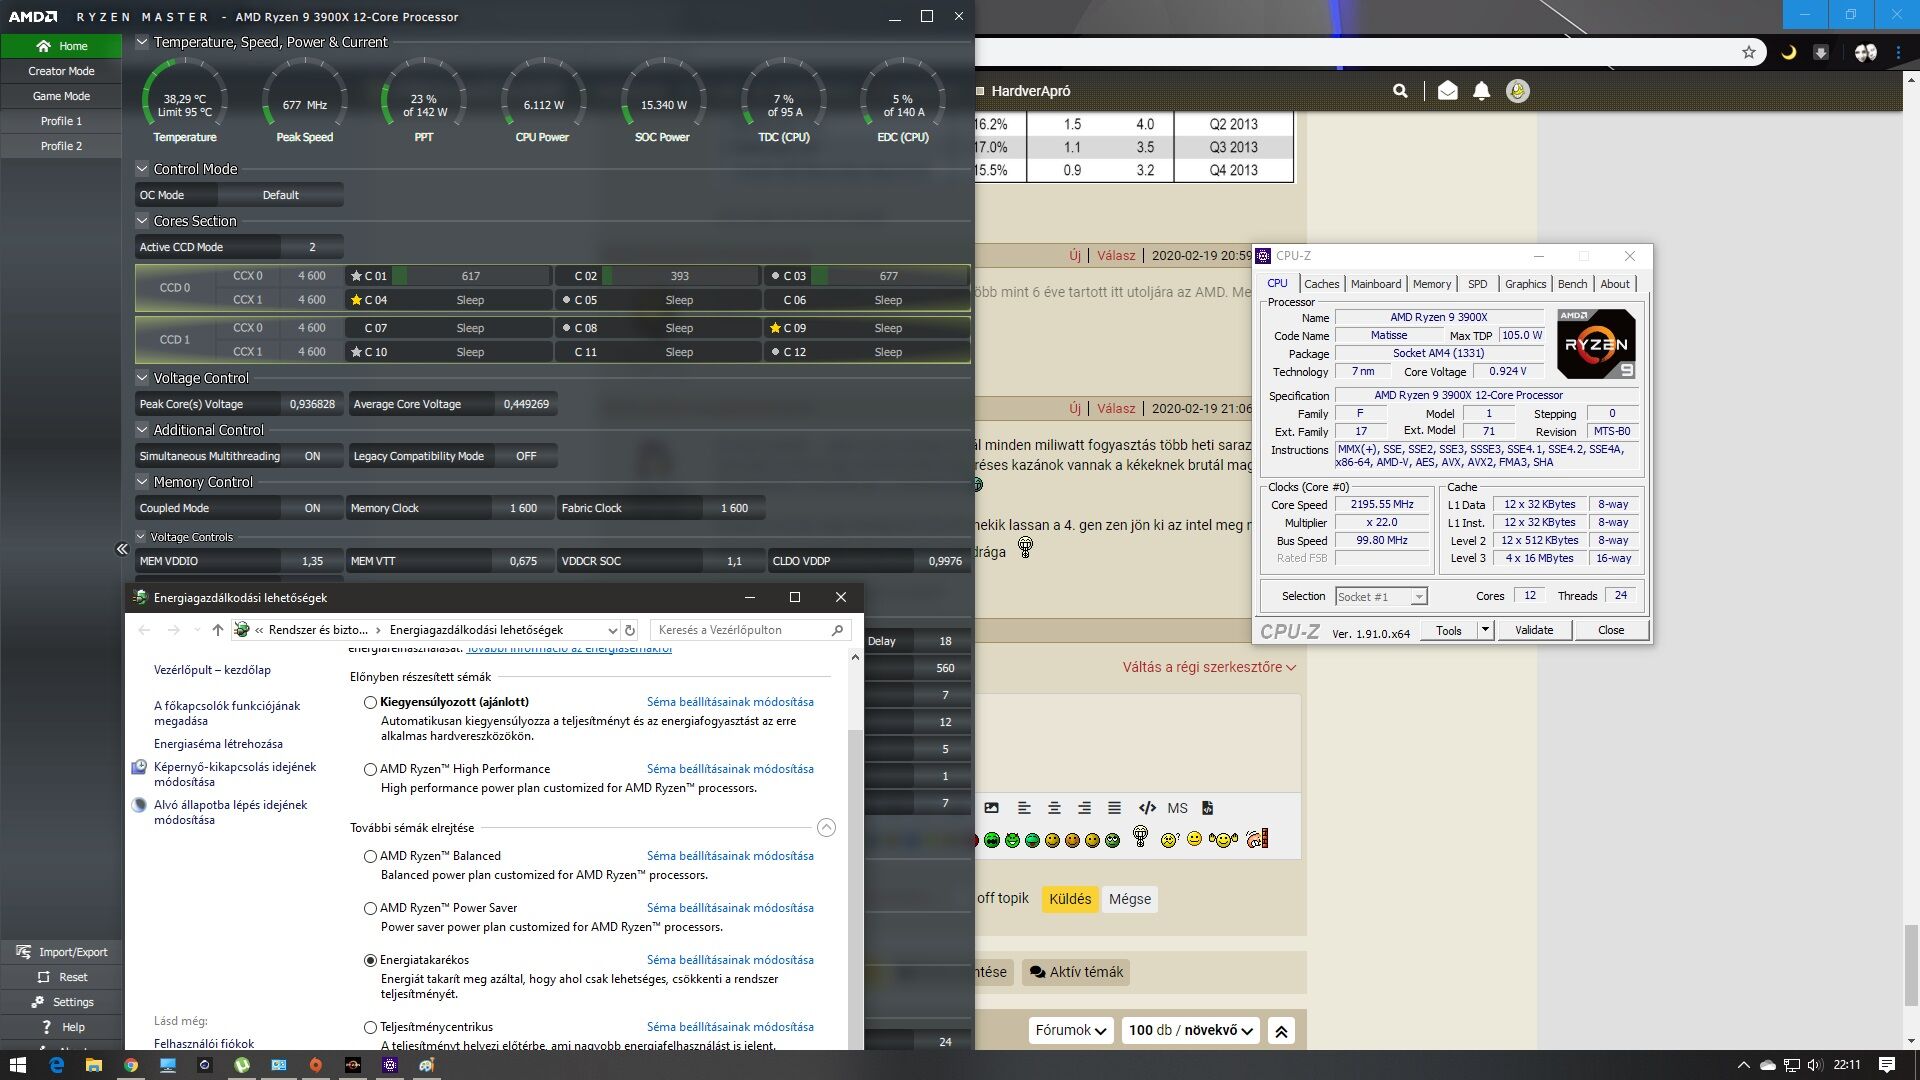
Task: Insert code block with the </> icon
Action: point(1147,808)
